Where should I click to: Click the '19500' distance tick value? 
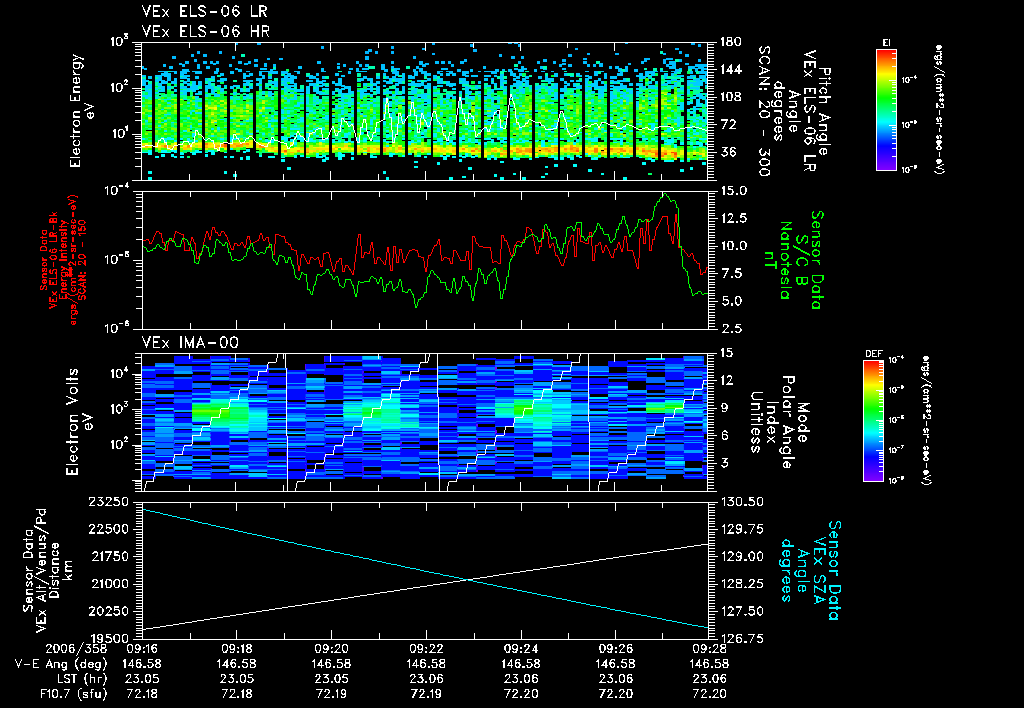coord(110,639)
